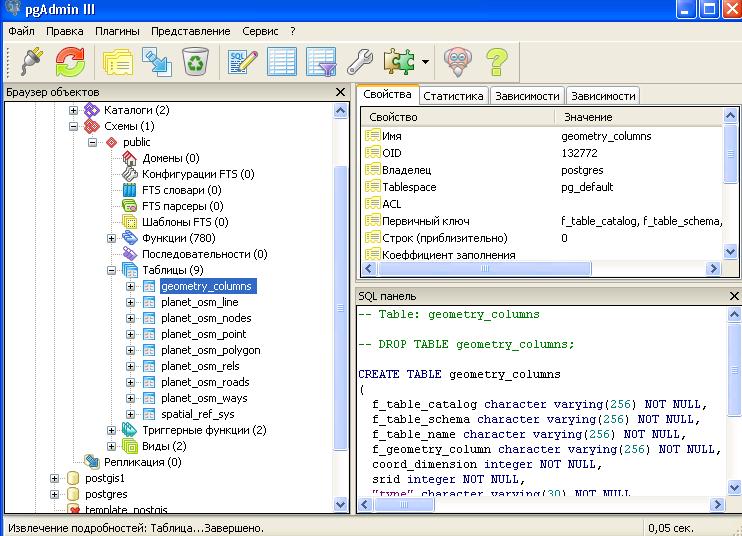Image resolution: width=742 pixels, height=536 pixels.
Task: Refresh the selected object with toolbar icon
Action: (69, 62)
